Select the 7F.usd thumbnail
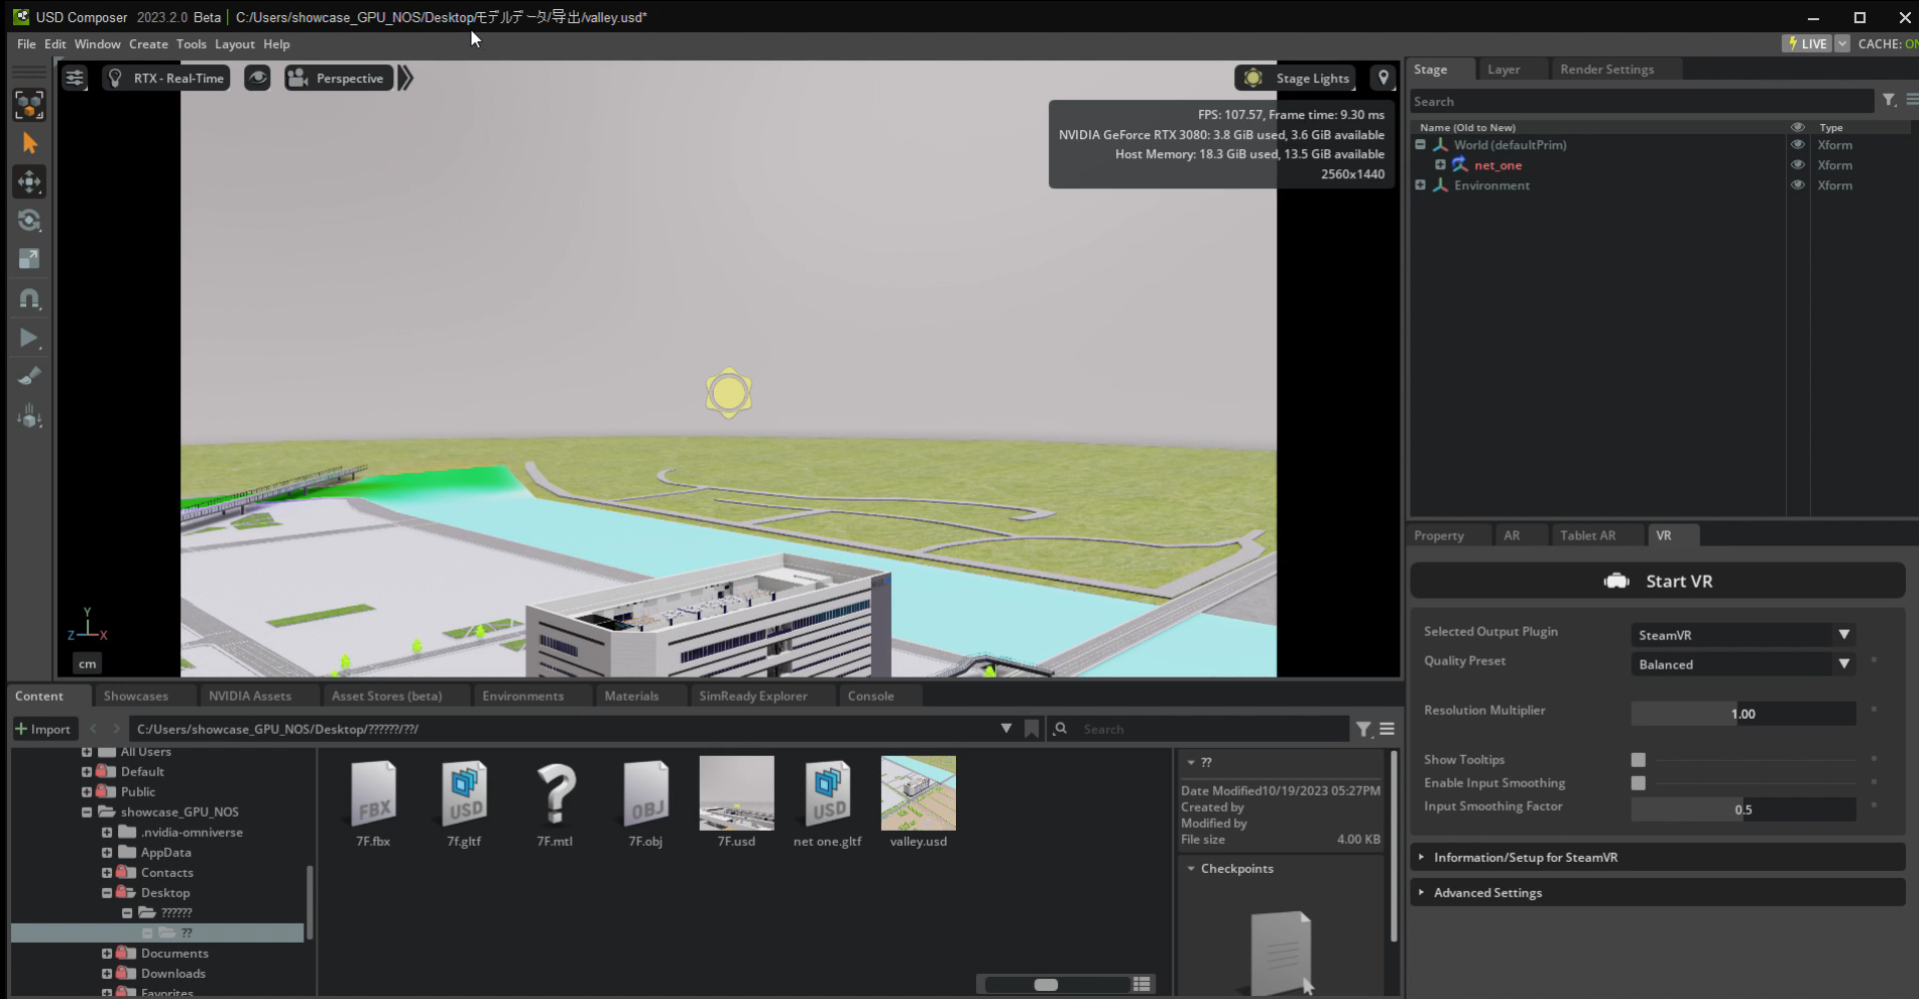 [x=736, y=793]
